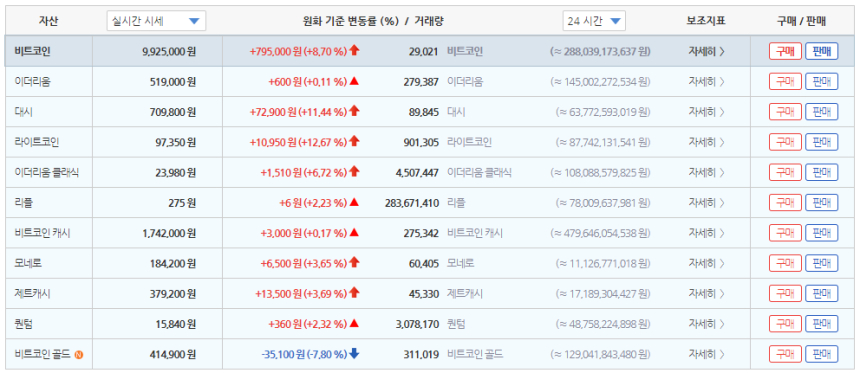The image size is (860, 373).
Task: Click the red up arrow in 제트캐시 row
Action: point(354,292)
